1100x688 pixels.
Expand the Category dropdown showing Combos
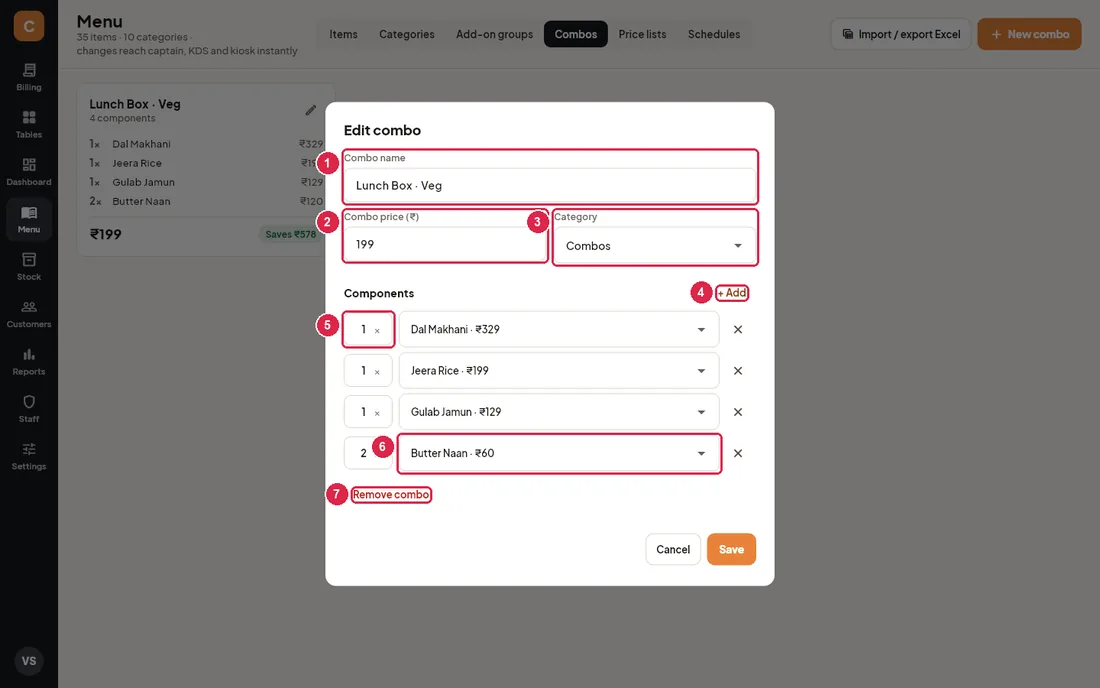click(655, 245)
